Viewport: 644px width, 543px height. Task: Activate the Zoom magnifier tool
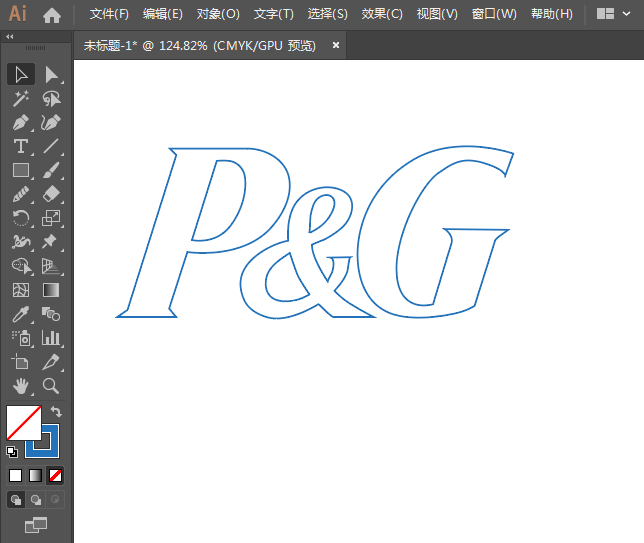tap(51, 386)
